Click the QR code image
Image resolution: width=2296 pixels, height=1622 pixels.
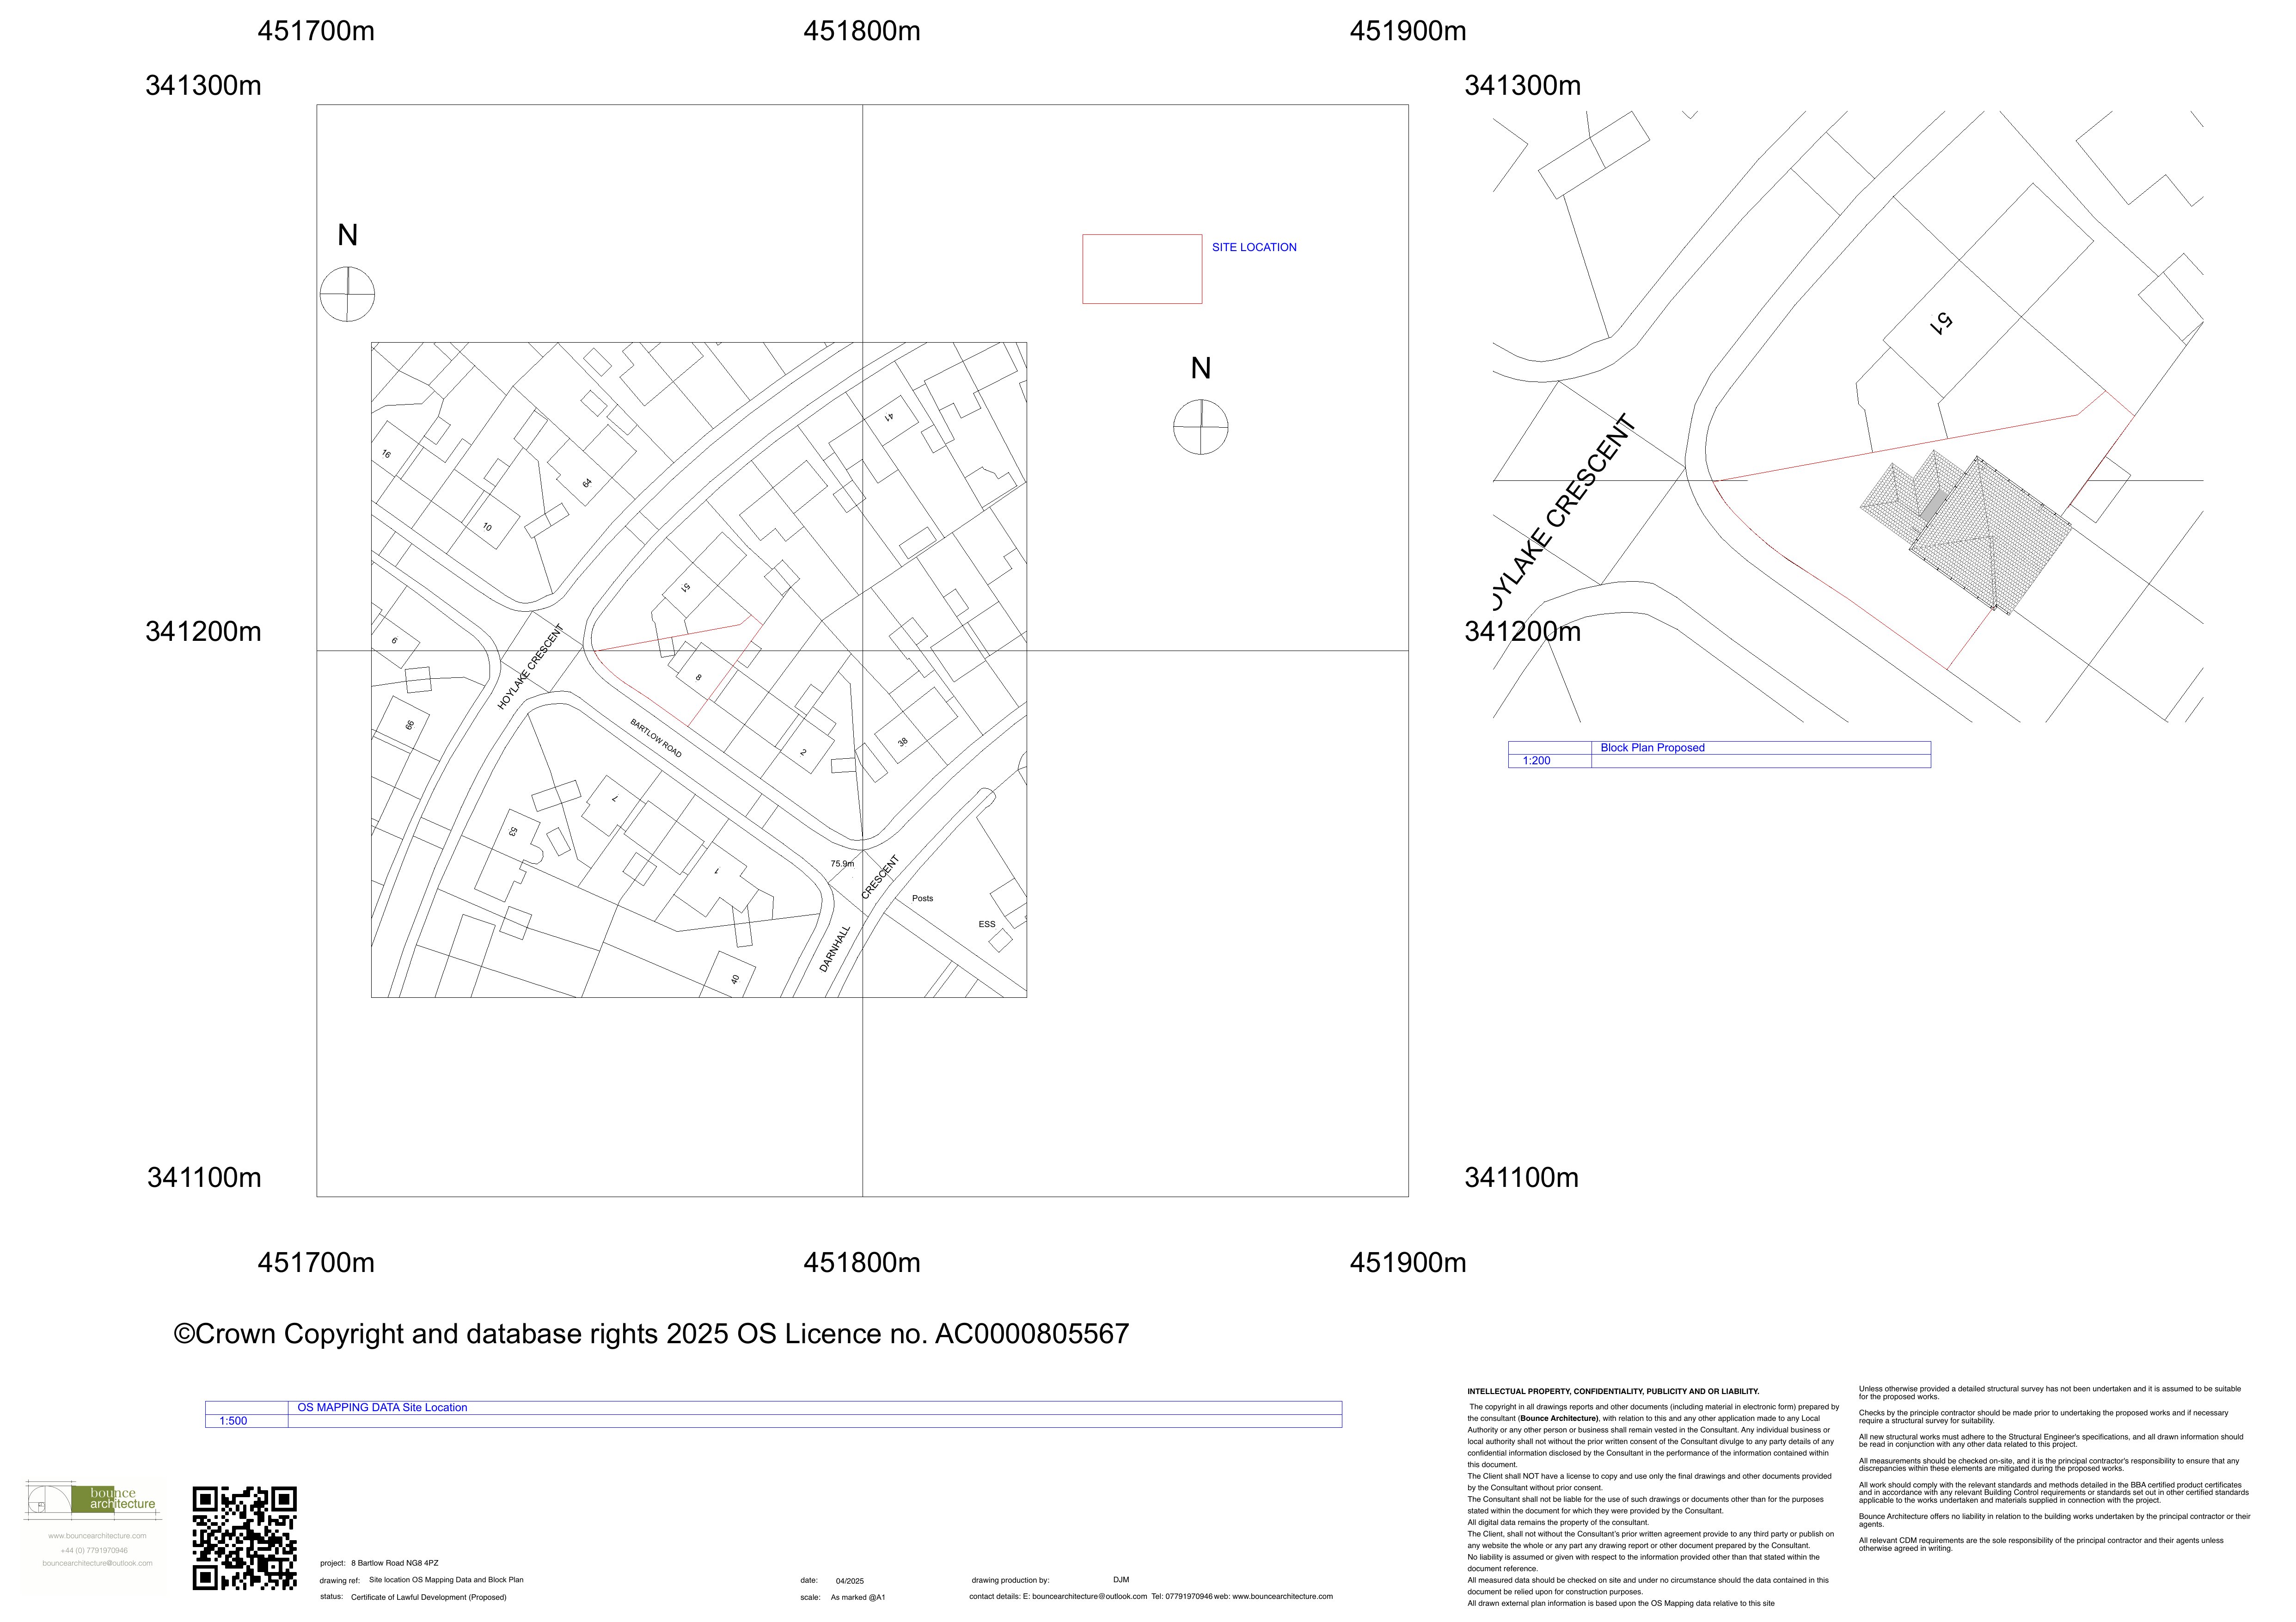[245, 1537]
